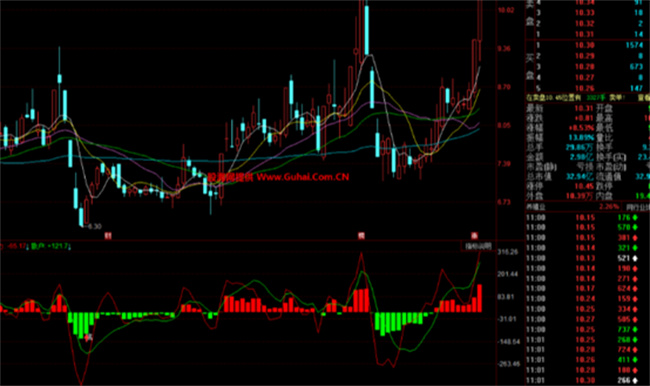Click the 316.26 label on the indicator axis
Viewport: 650px width, 386px height.
click(508, 252)
